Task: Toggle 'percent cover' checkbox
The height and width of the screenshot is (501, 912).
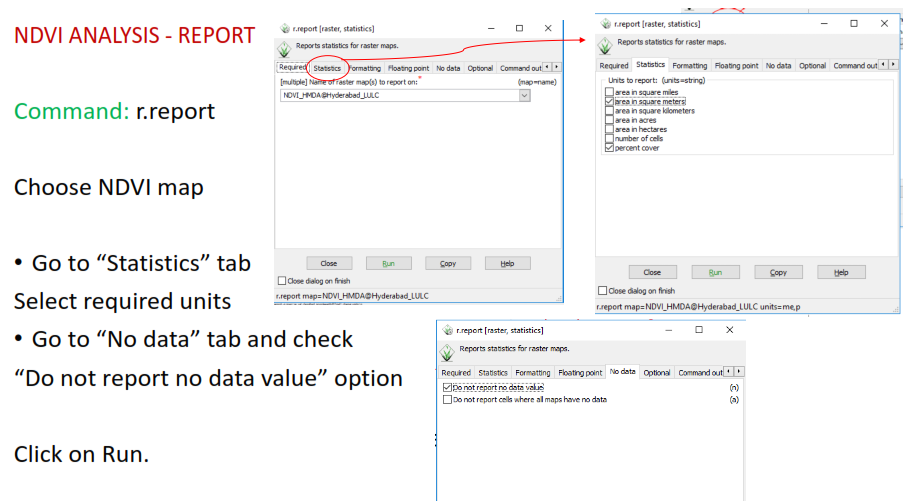Action: coord(609,148)
